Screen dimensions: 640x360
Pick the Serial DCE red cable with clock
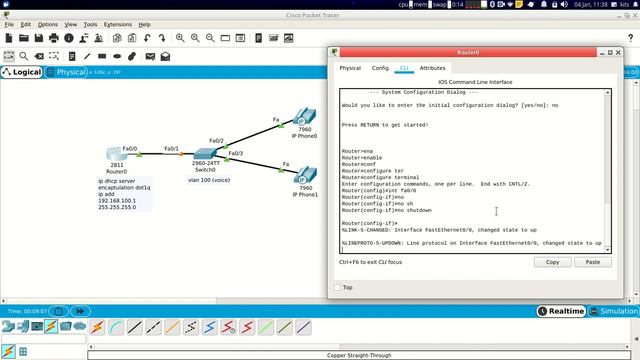point(228,327)
